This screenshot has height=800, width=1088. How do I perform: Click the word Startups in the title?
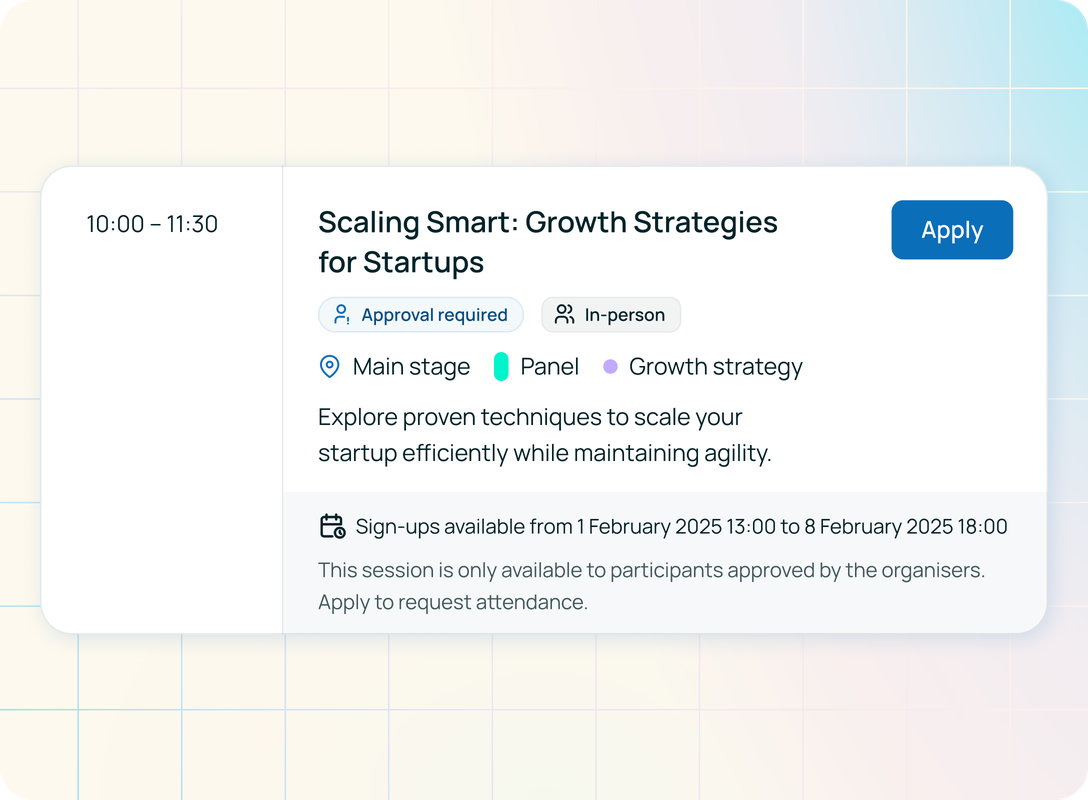[x=423, y=263]
